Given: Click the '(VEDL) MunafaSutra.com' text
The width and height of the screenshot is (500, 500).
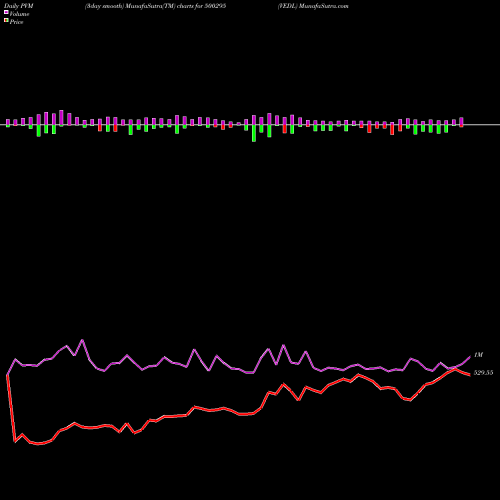Looking at the screenshot, I should [x=313, y=6].
